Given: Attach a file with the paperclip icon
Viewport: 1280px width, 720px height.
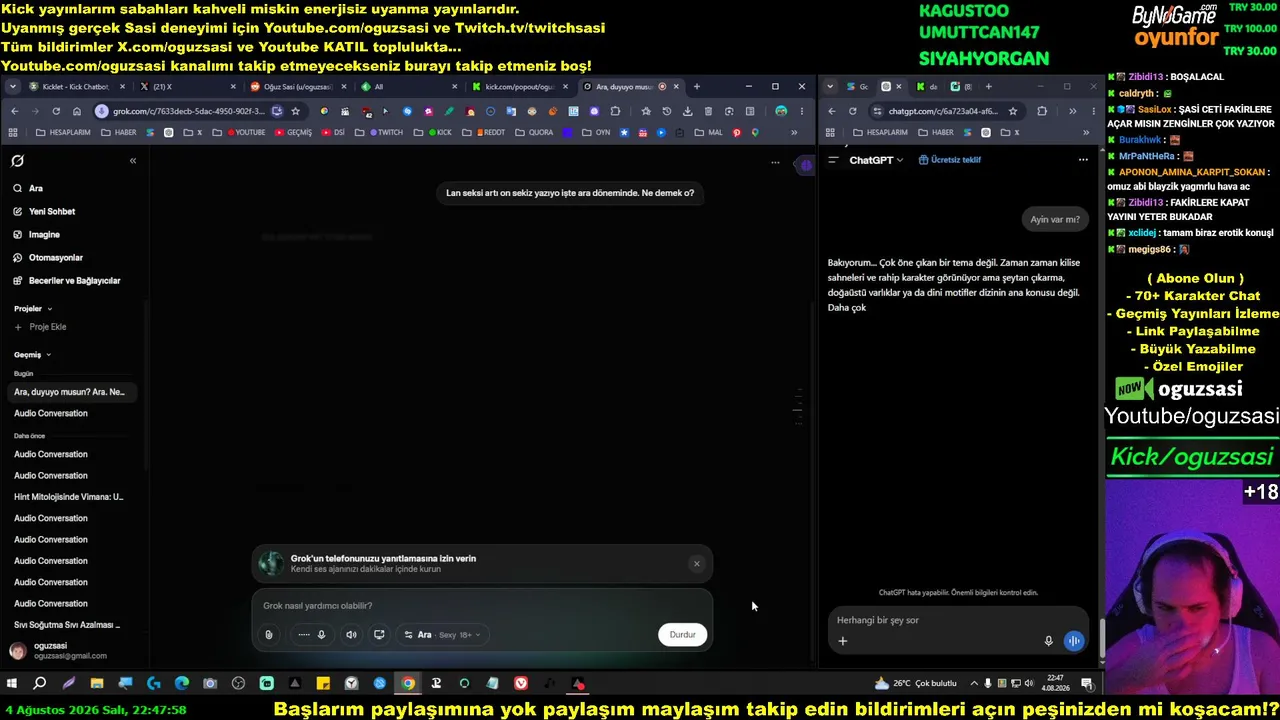Looking at the screenshot, I should coord(269,634).
